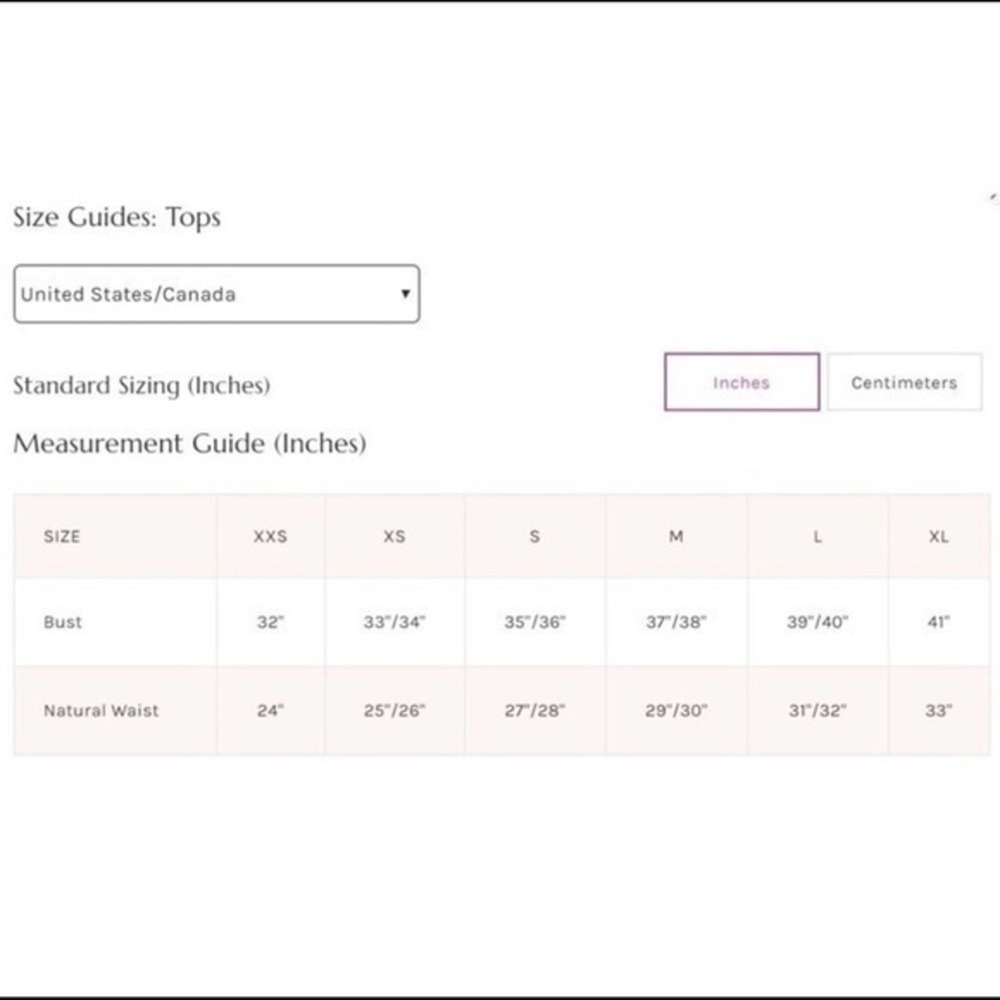Click the Natural Waist row label
Viewport: 1000px width, 1000px height.
pyautogui.click(x=101, y=710)
